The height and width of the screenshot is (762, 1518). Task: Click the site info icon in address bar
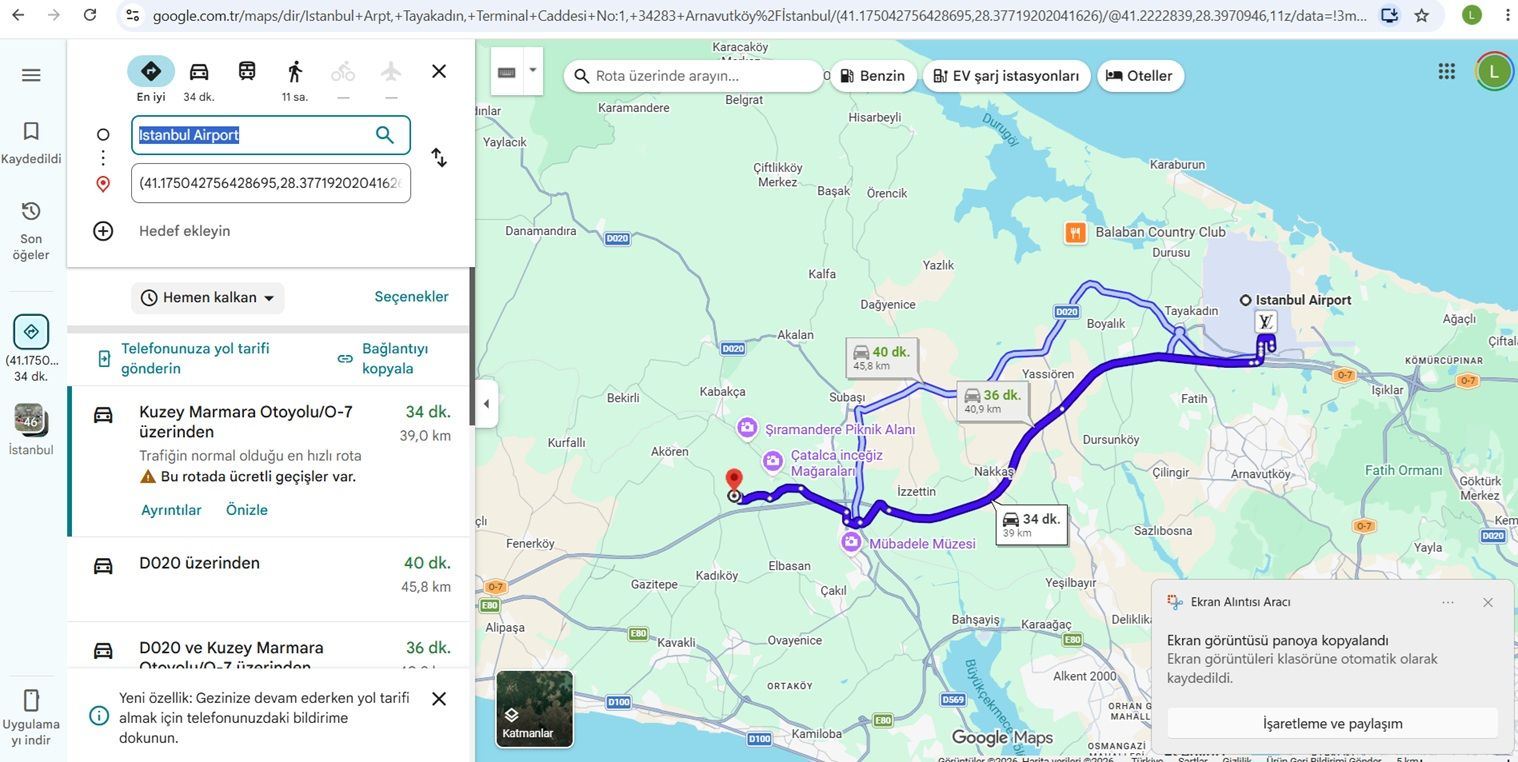pos(133,15)
